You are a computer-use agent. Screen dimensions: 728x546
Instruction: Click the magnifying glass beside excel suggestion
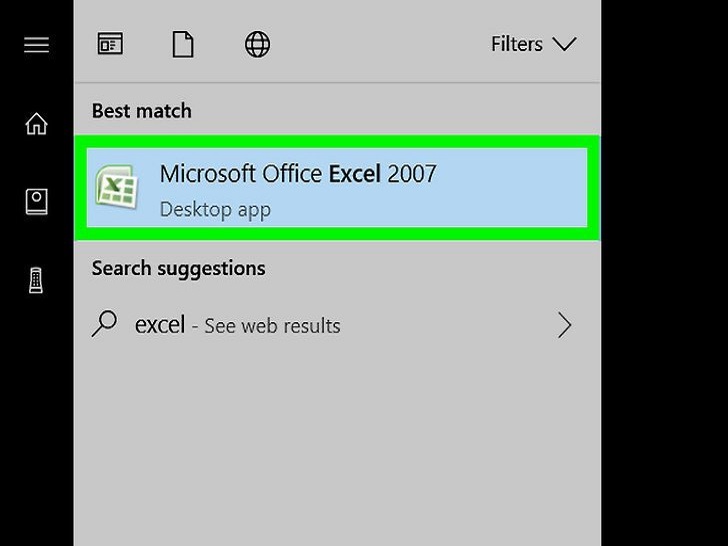104,324
